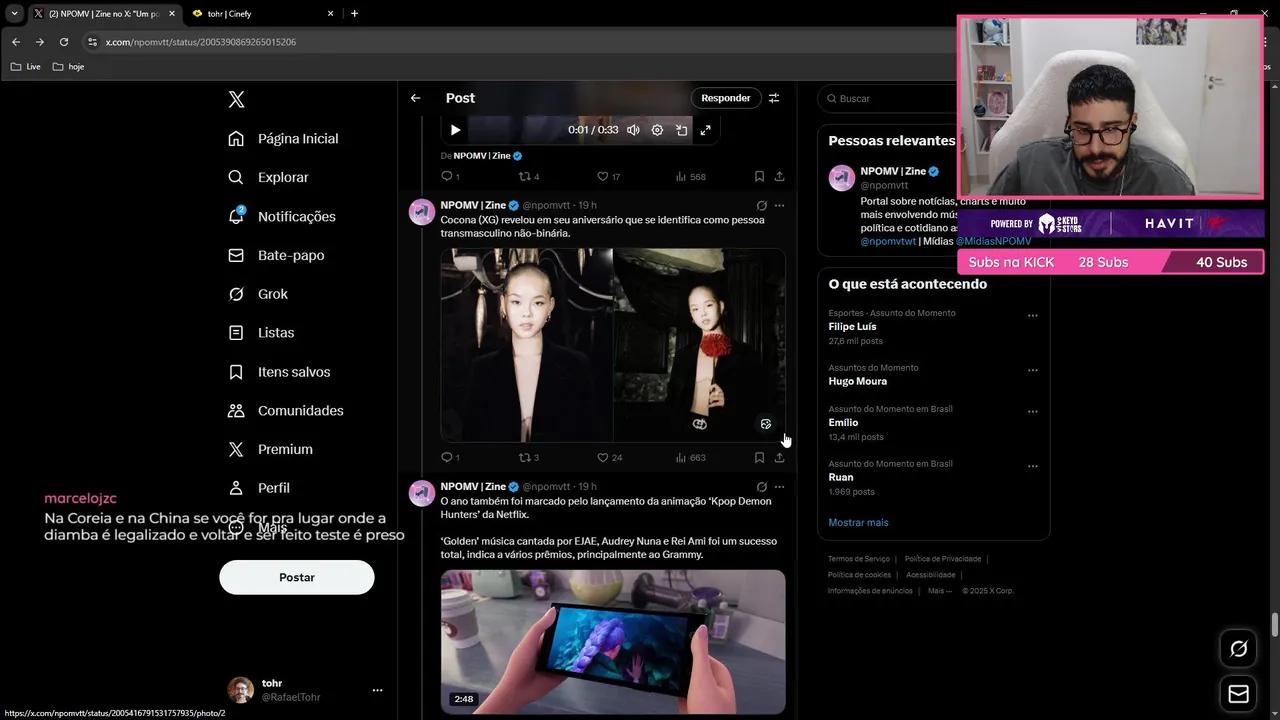Open the Live bookmark folder

click(x=26, y=67)
